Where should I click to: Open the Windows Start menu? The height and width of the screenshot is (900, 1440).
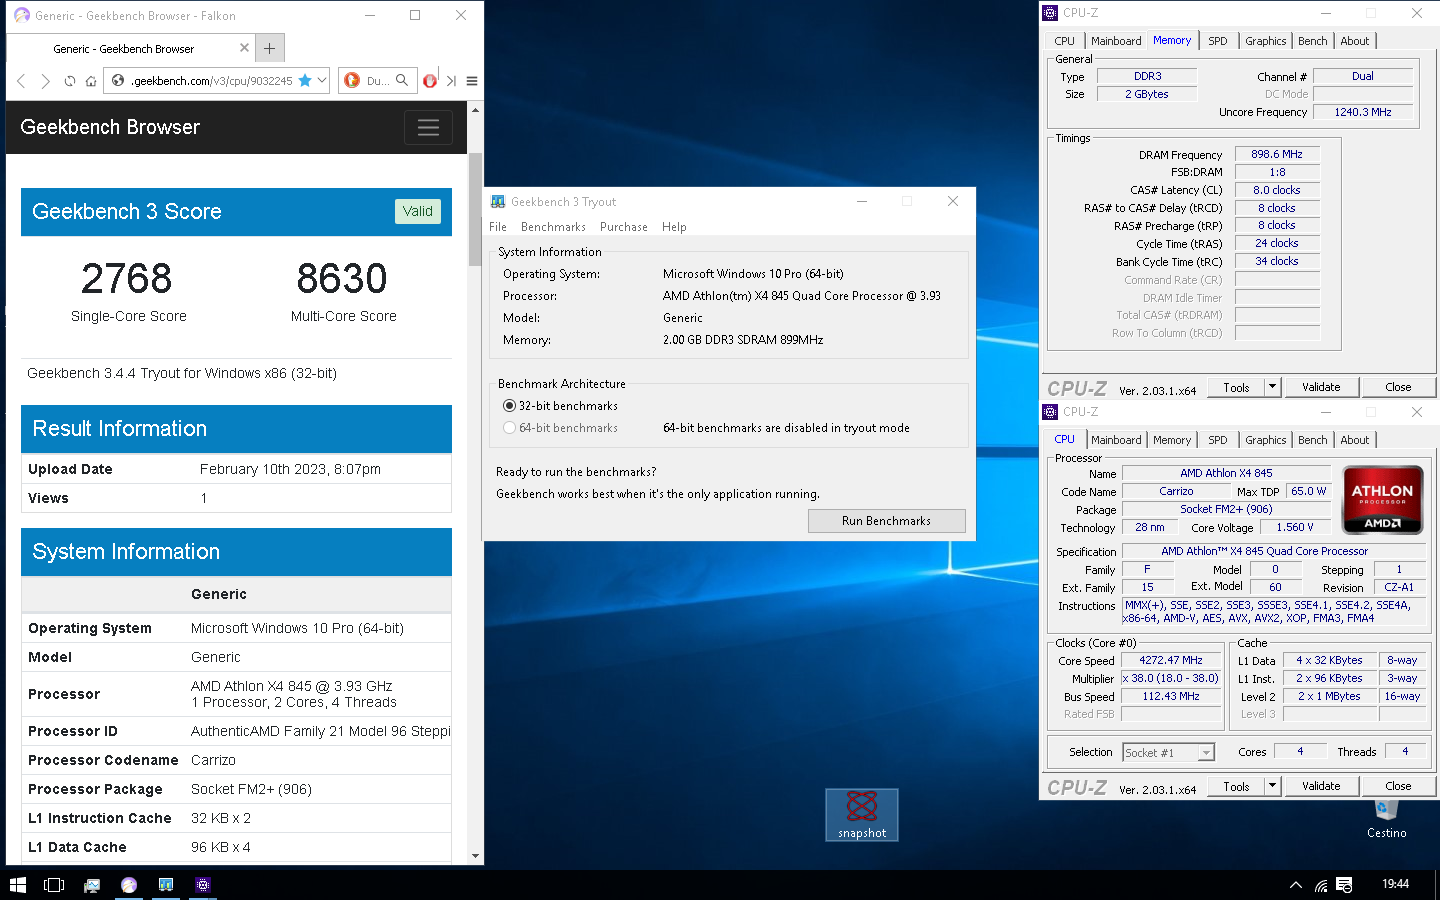[x=17, y=885]
